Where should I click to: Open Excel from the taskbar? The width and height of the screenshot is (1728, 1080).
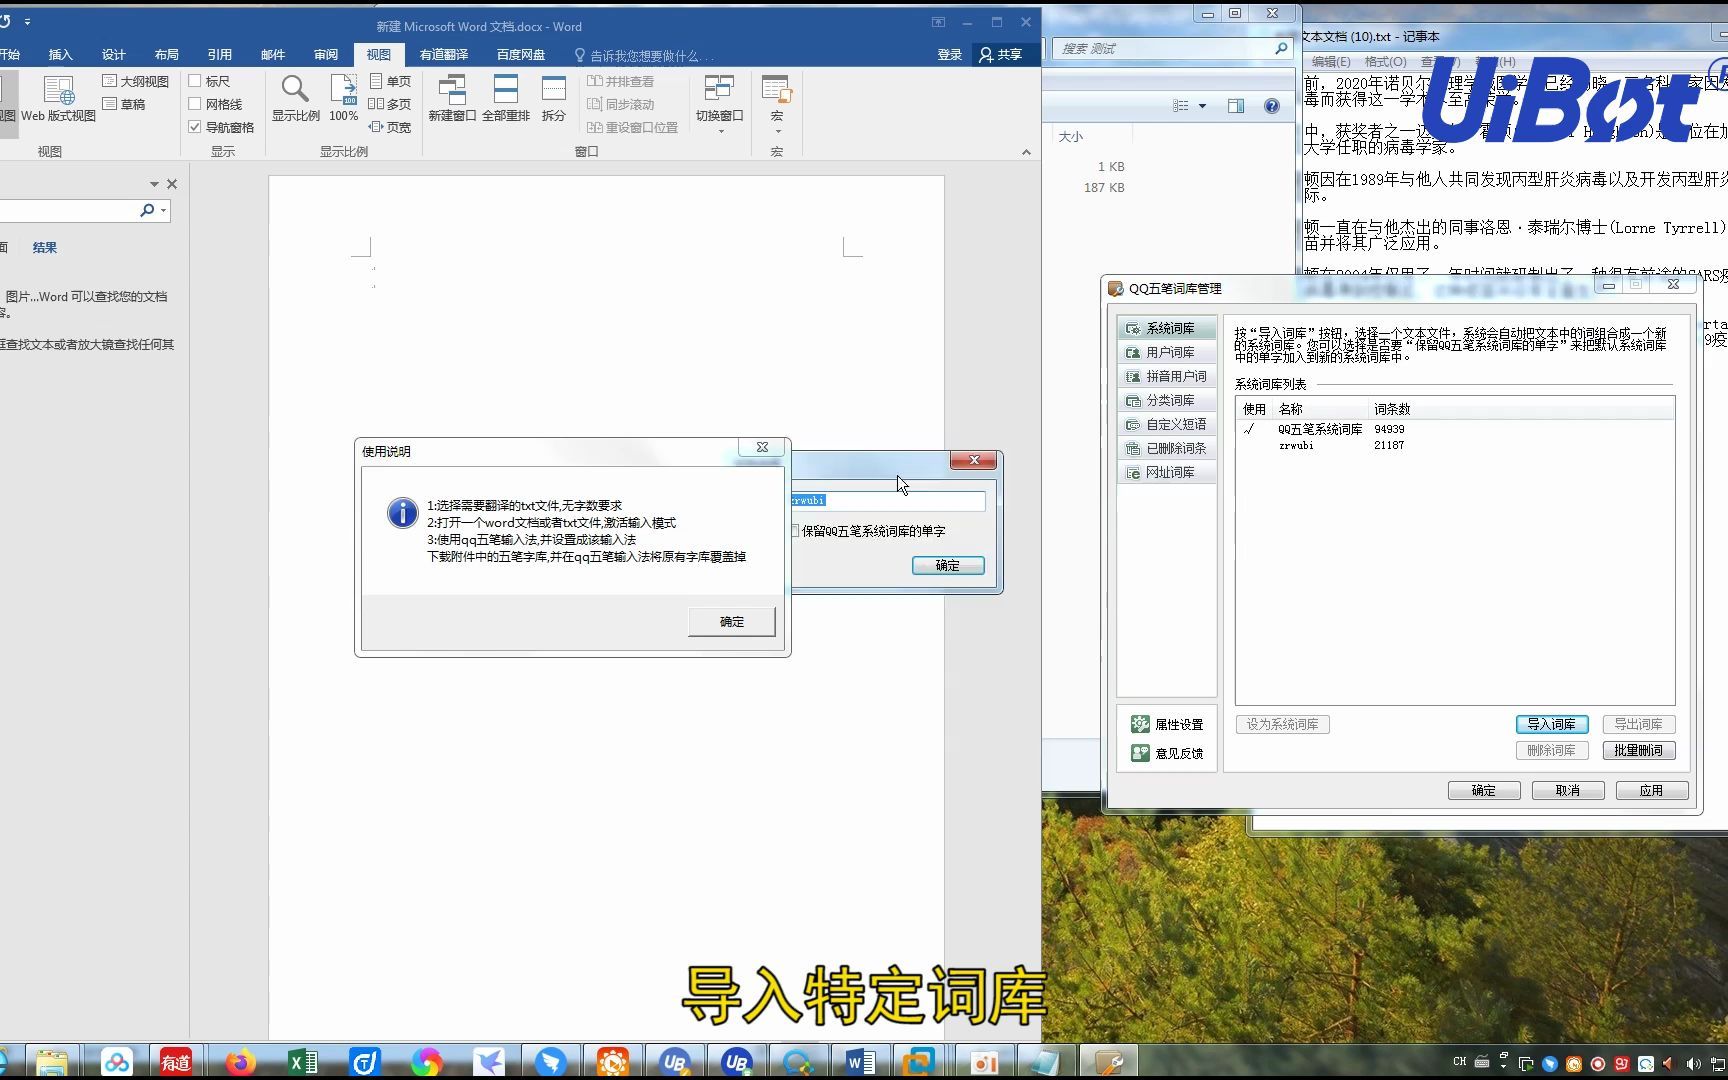coord(302,1062)
